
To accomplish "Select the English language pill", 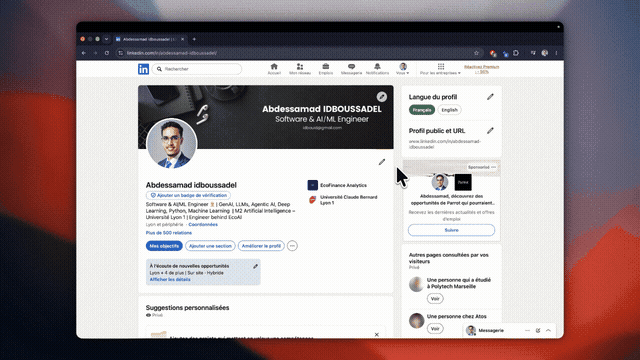I will tap(449, 110).
